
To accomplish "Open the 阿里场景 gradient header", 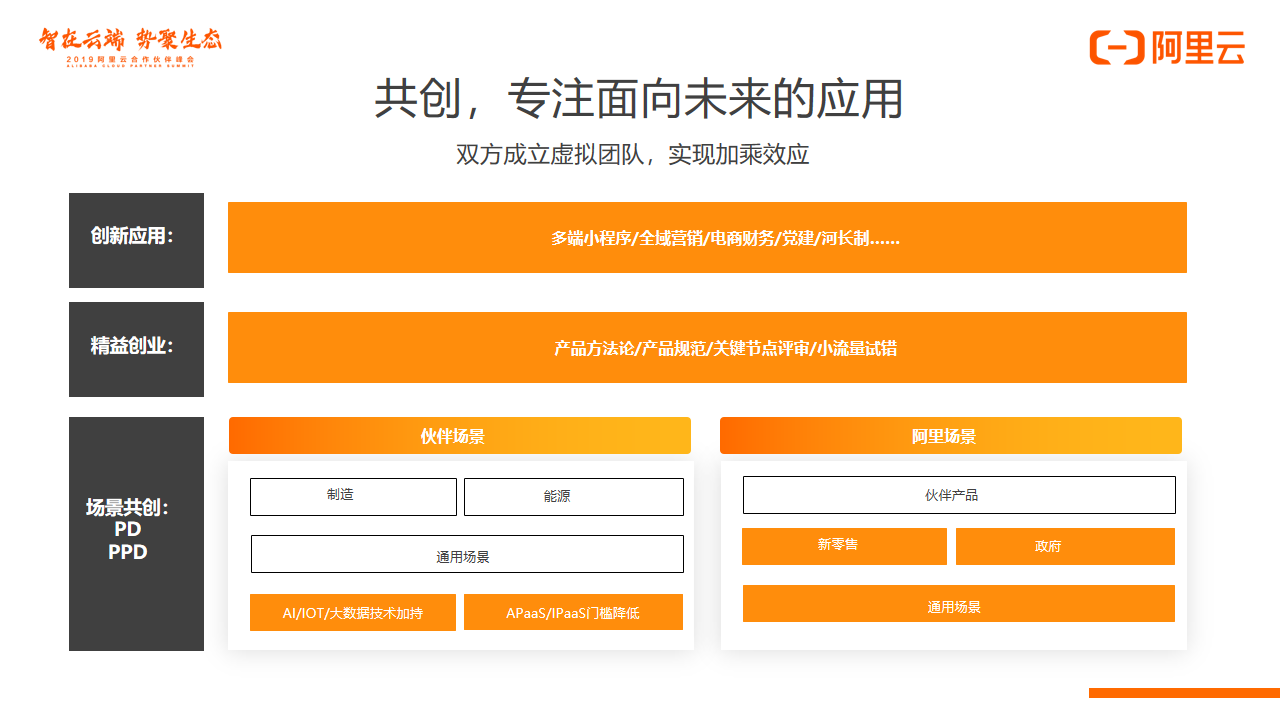I will pos(950,436).
